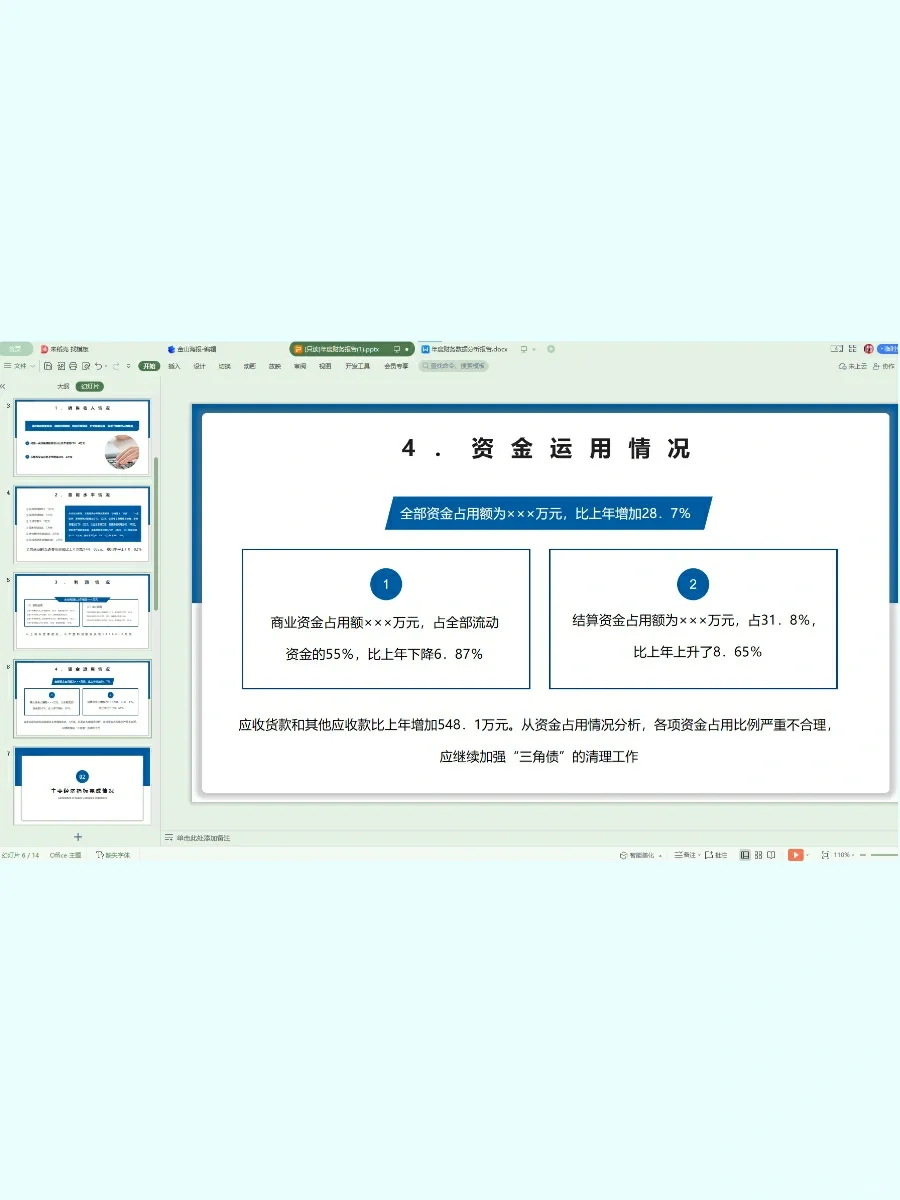Image resolution: width=900 pixels, height=1200 pixels.
Task: Switch to normal view icon in status bar
Action: pos(743,855)
